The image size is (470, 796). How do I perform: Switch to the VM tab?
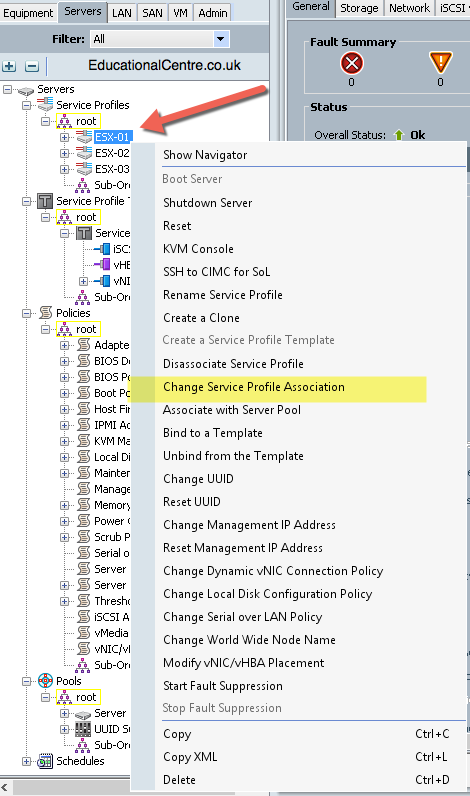(181, 13)
